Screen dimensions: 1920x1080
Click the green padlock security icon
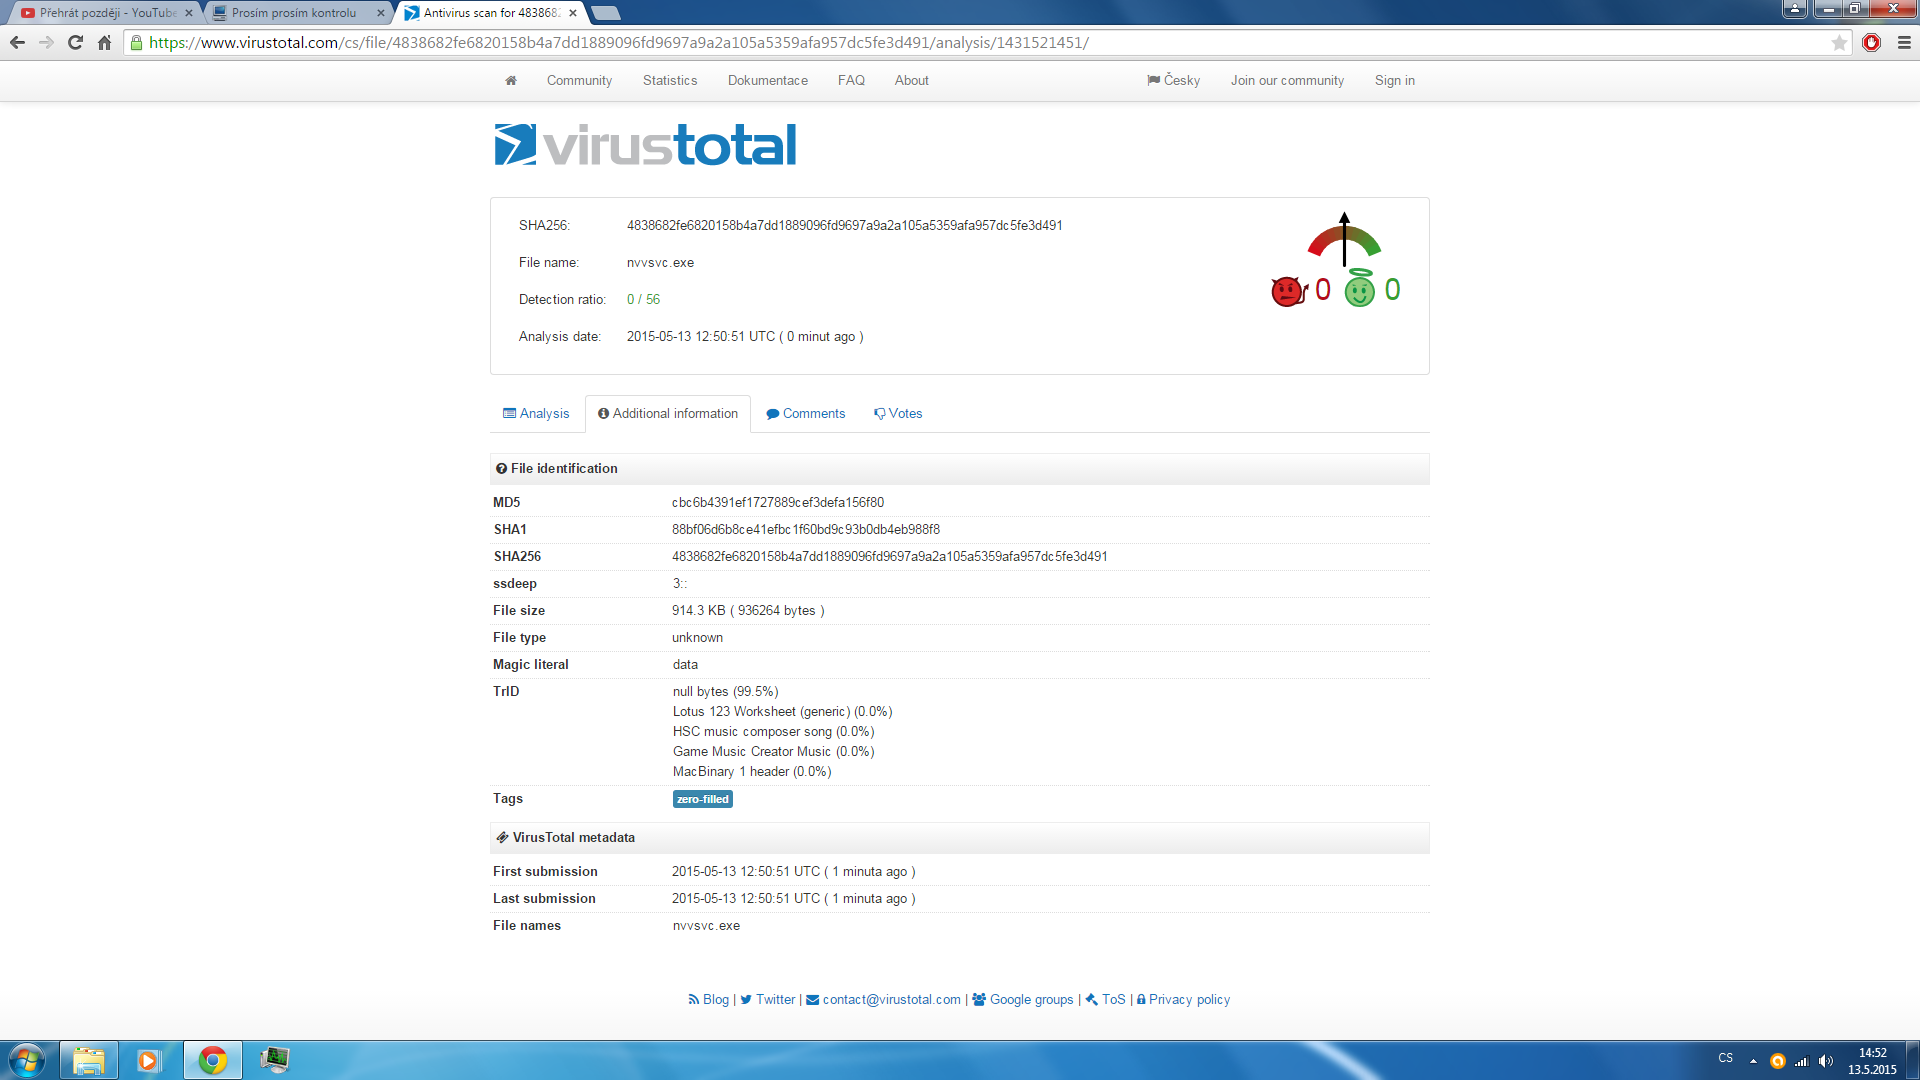click(x=137, y=42)
